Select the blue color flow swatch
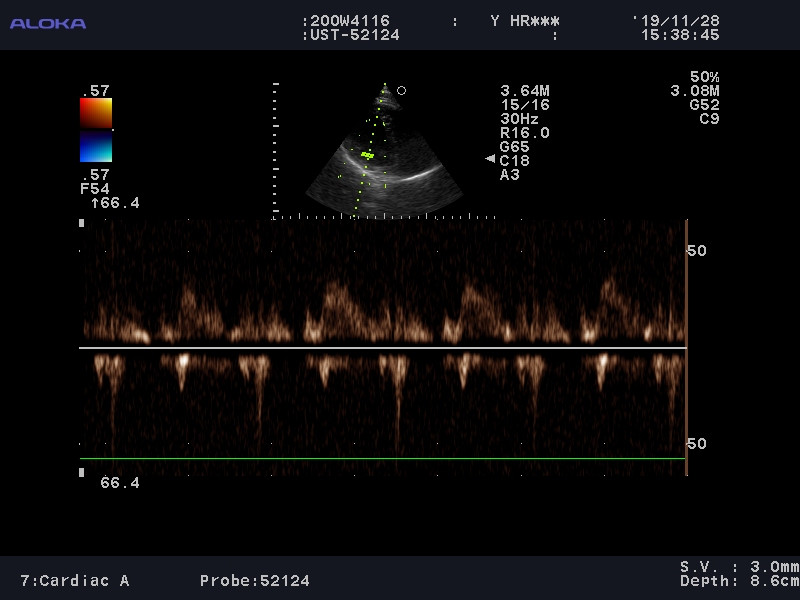The image size is (800, 600). [x=96, y=149]
